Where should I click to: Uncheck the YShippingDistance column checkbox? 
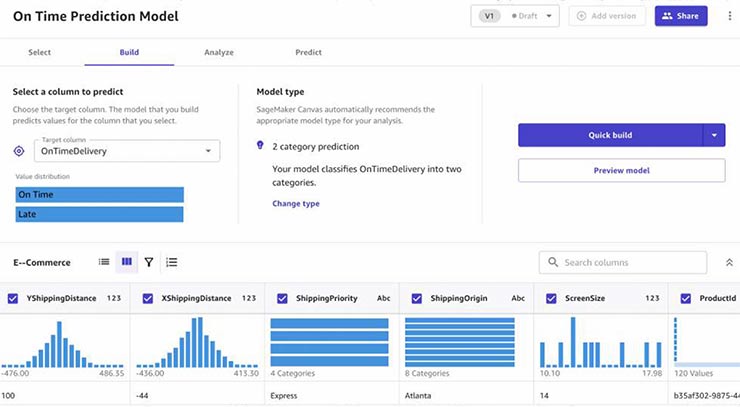coord(13,298)
